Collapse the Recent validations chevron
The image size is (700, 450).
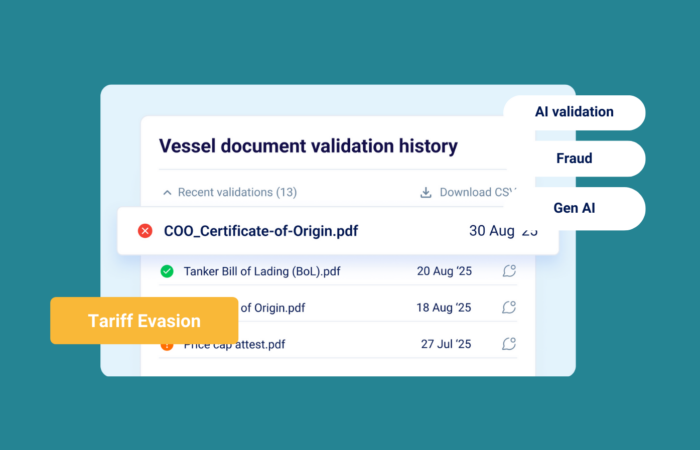[167, 193]
